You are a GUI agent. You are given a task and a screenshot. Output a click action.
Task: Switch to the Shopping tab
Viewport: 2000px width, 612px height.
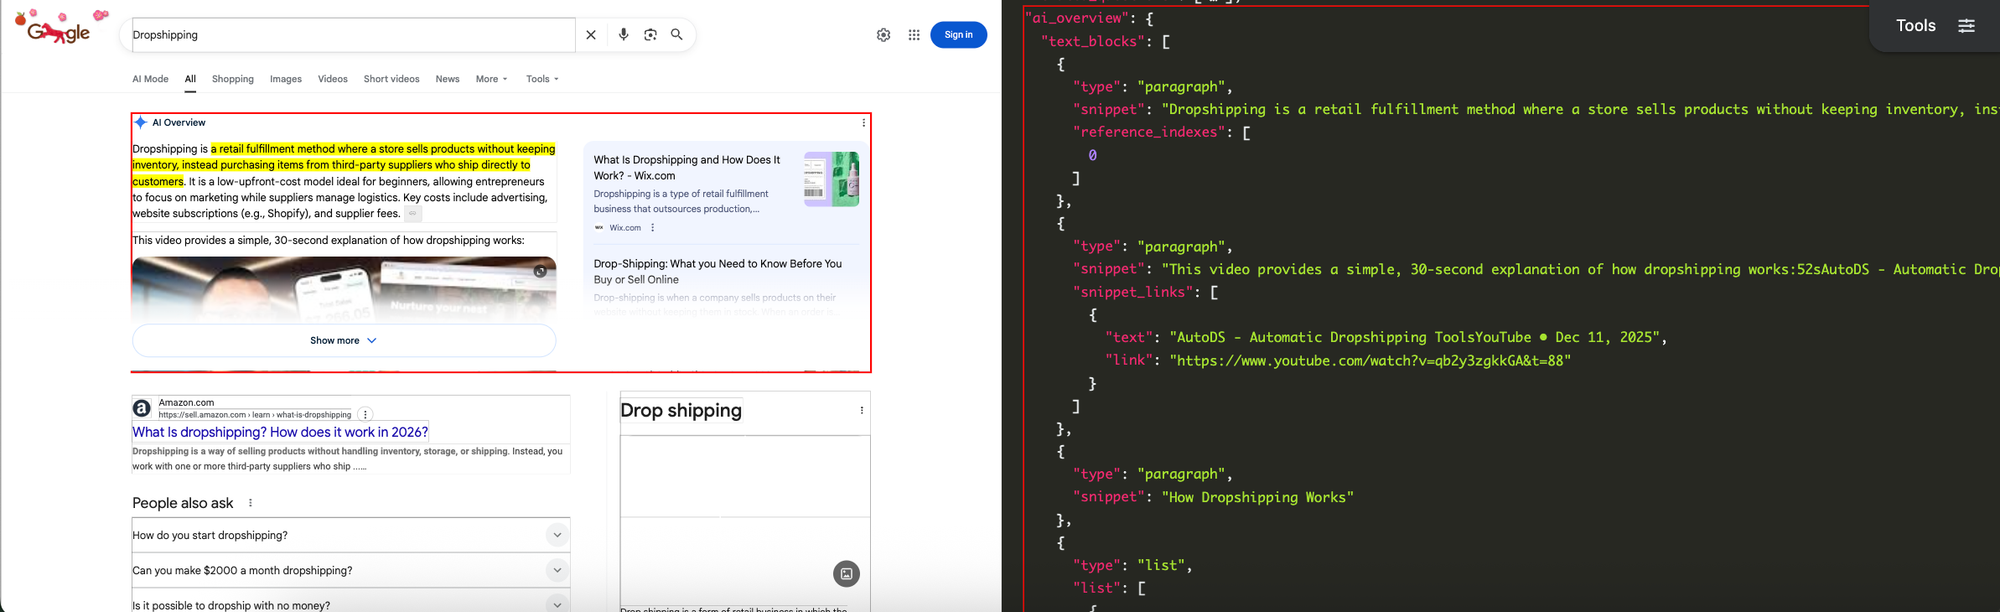[x=232, y=79]
